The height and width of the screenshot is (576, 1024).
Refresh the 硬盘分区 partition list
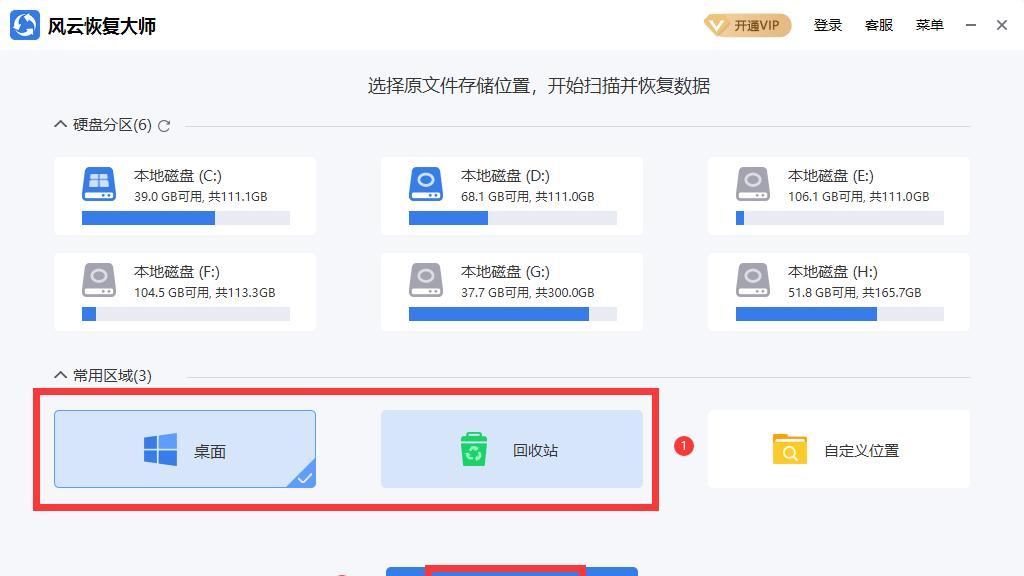164,126
